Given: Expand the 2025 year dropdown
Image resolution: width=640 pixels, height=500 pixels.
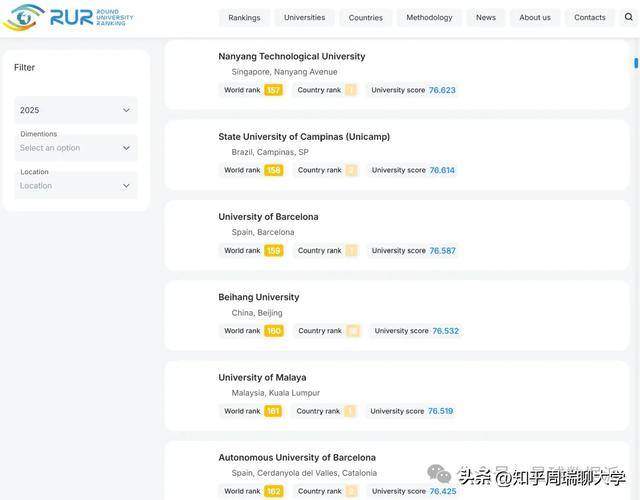Looking at the screenshot, I should tap(75, 110).
